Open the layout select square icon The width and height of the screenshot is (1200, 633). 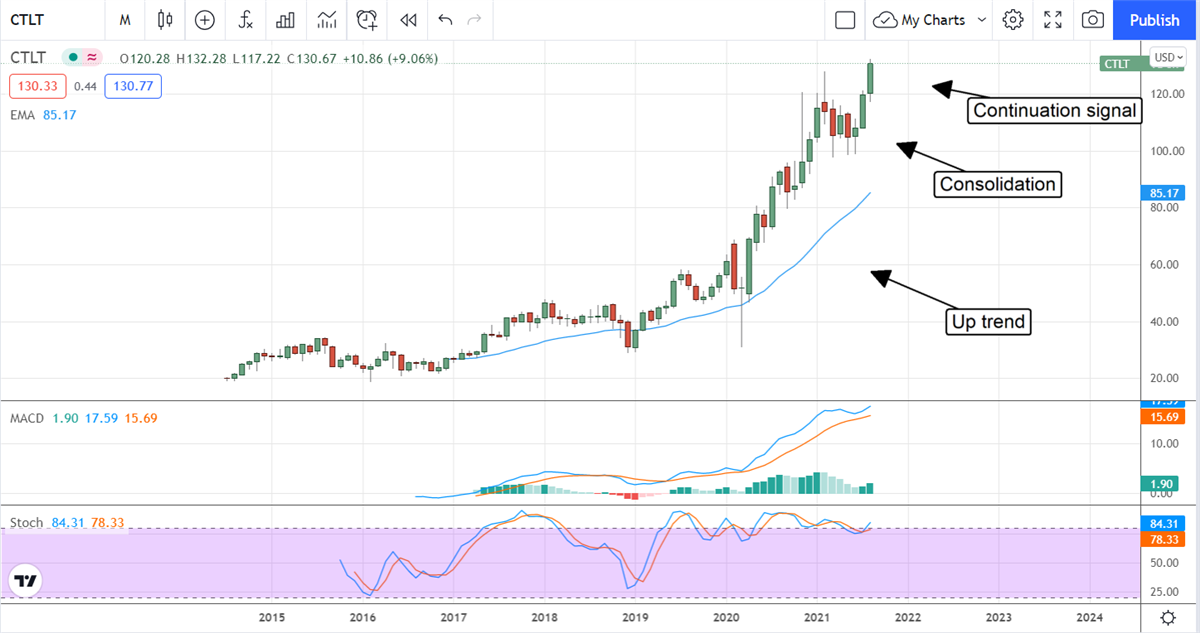[x=845, y=20]
